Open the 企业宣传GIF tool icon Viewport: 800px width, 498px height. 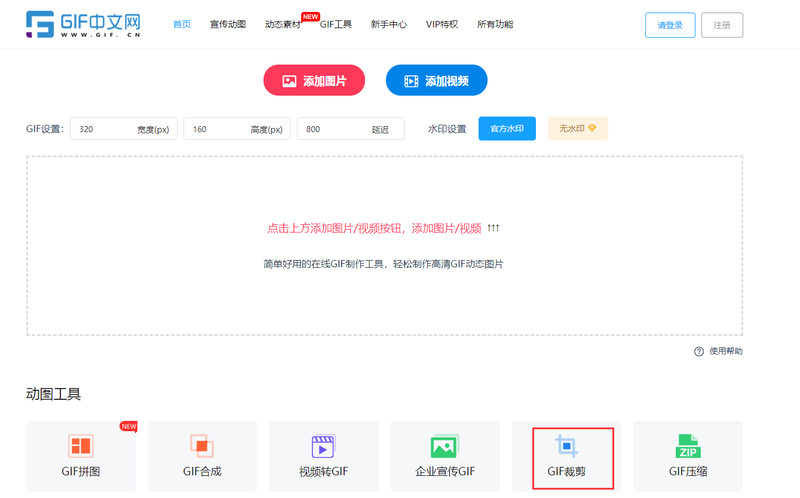click(445, 446)
